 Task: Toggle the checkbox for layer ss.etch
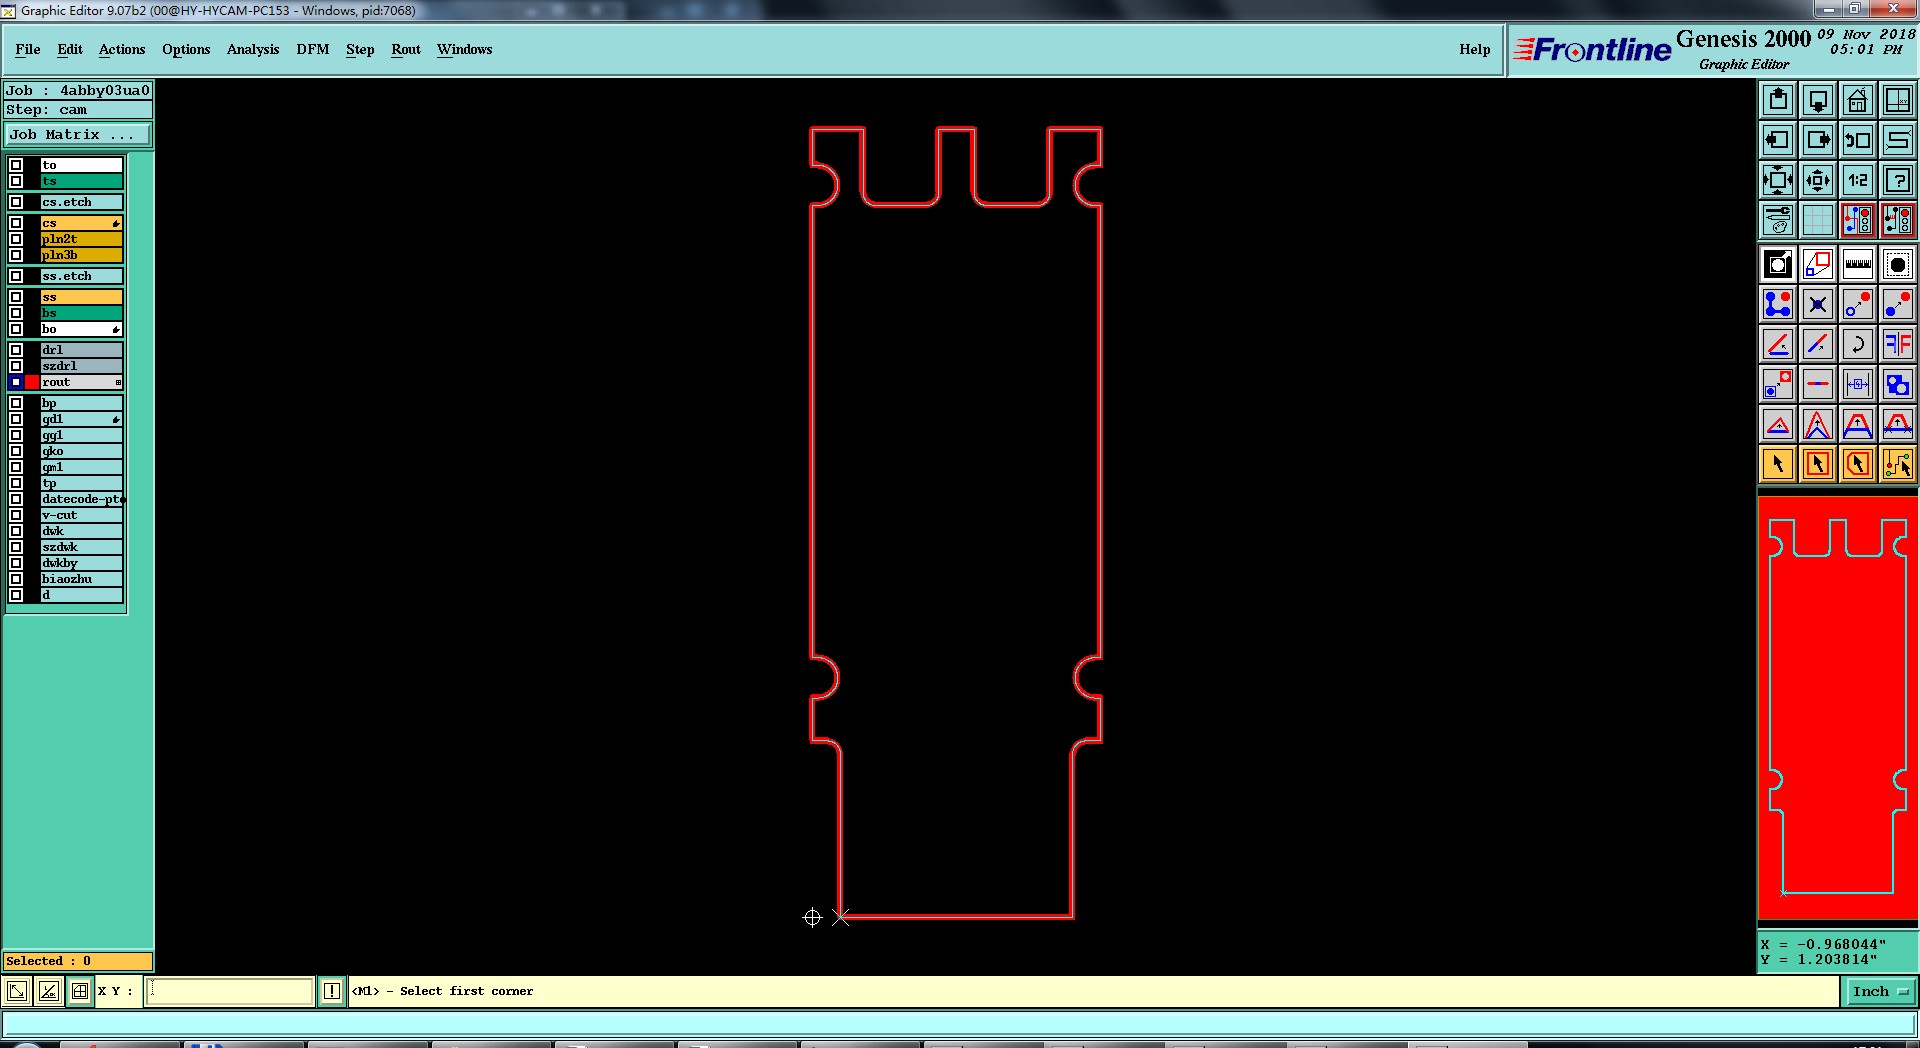(x=16, y=276)
